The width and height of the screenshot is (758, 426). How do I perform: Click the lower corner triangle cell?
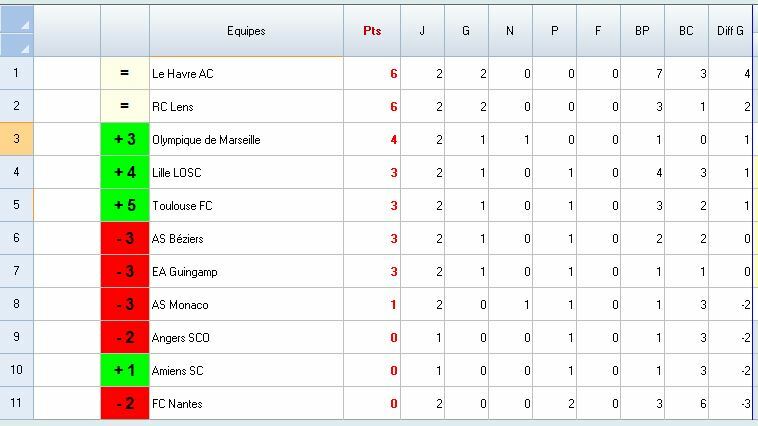coord(17,45)
